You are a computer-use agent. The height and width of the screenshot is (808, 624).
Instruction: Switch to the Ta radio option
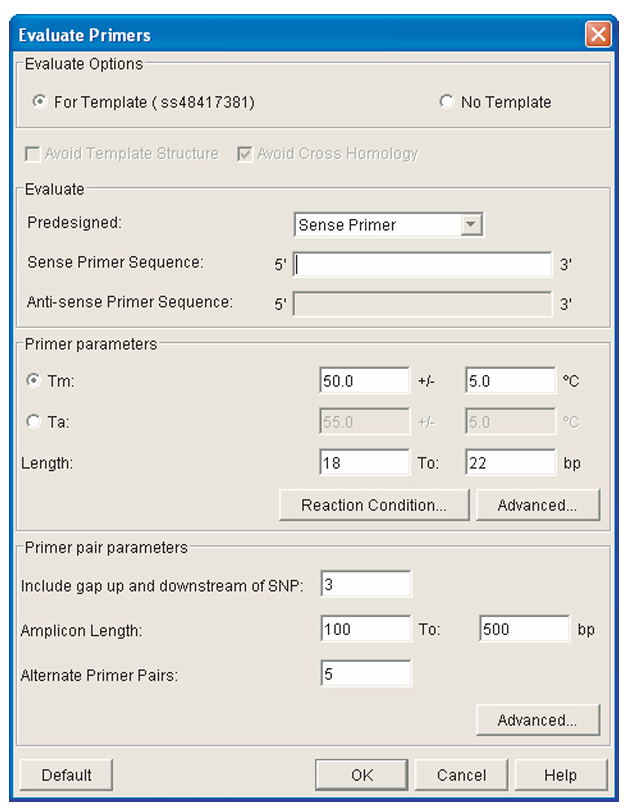point(34,422)
